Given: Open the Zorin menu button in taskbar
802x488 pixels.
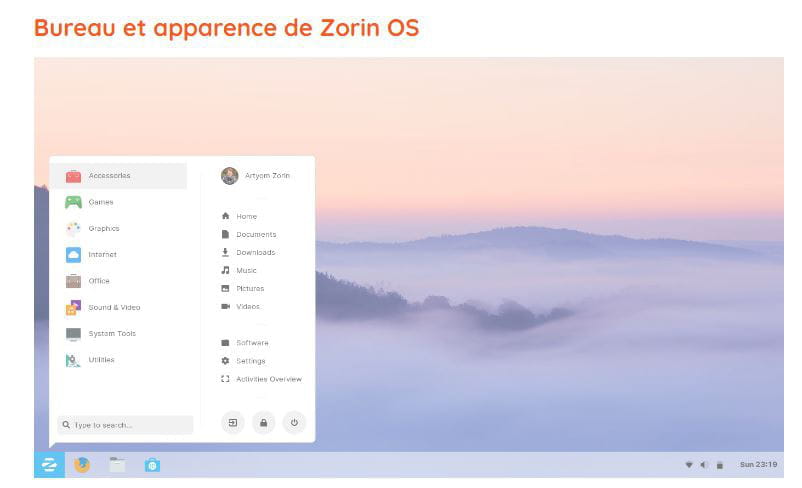Looking at the screenshot, I should 49,464.
